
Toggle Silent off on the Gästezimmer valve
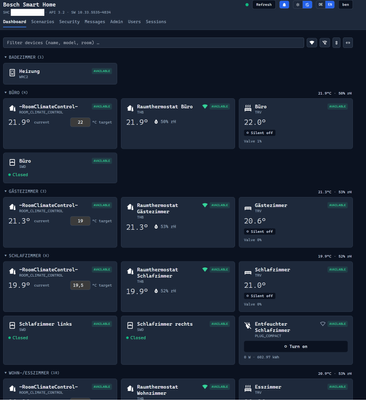[x=260, y=231]
